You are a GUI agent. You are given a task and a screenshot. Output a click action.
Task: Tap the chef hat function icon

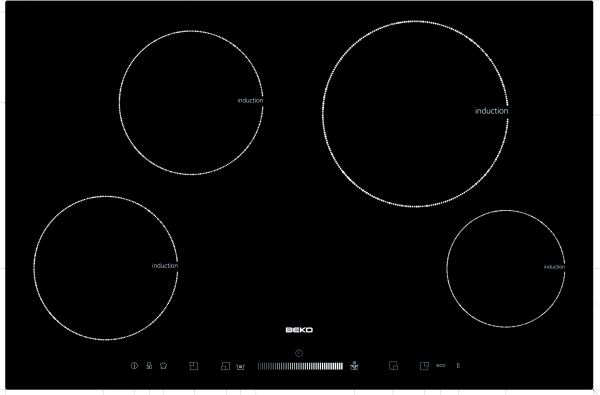[163, 366]
